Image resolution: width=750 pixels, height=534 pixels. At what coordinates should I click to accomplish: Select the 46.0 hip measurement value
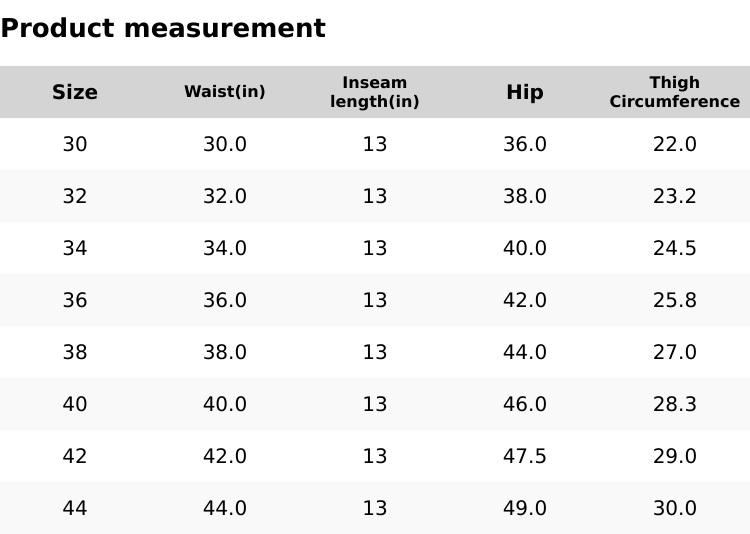[x=525, y=404]
